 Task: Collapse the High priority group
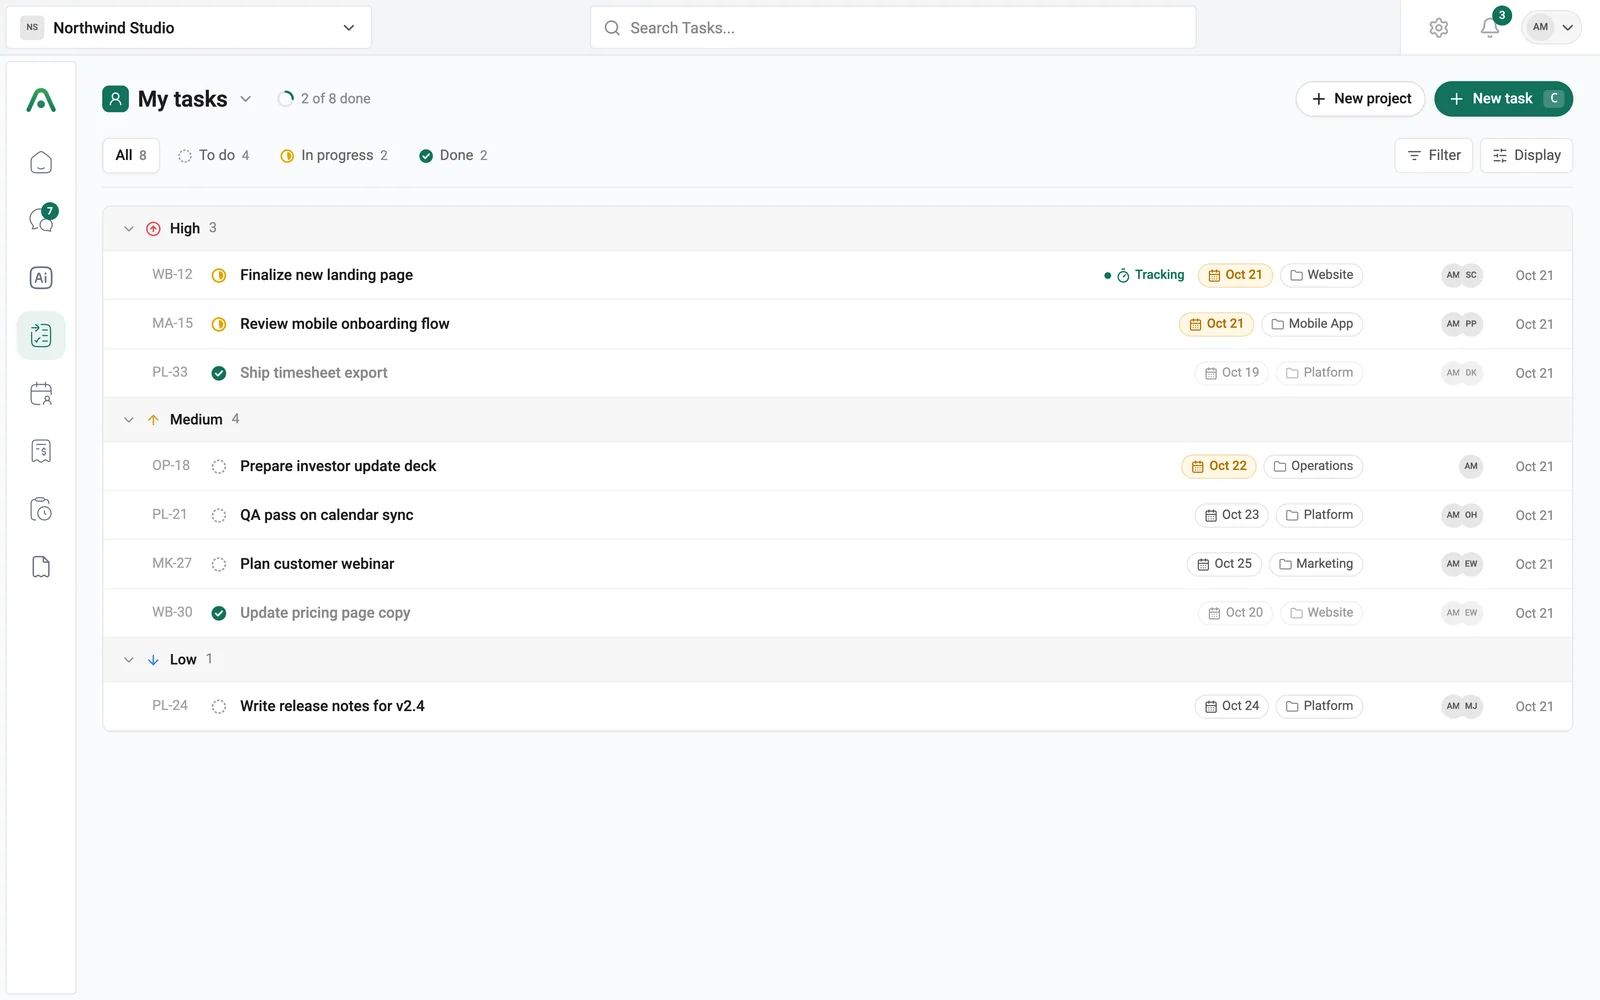pyautogui.click(x=128, y=229)
